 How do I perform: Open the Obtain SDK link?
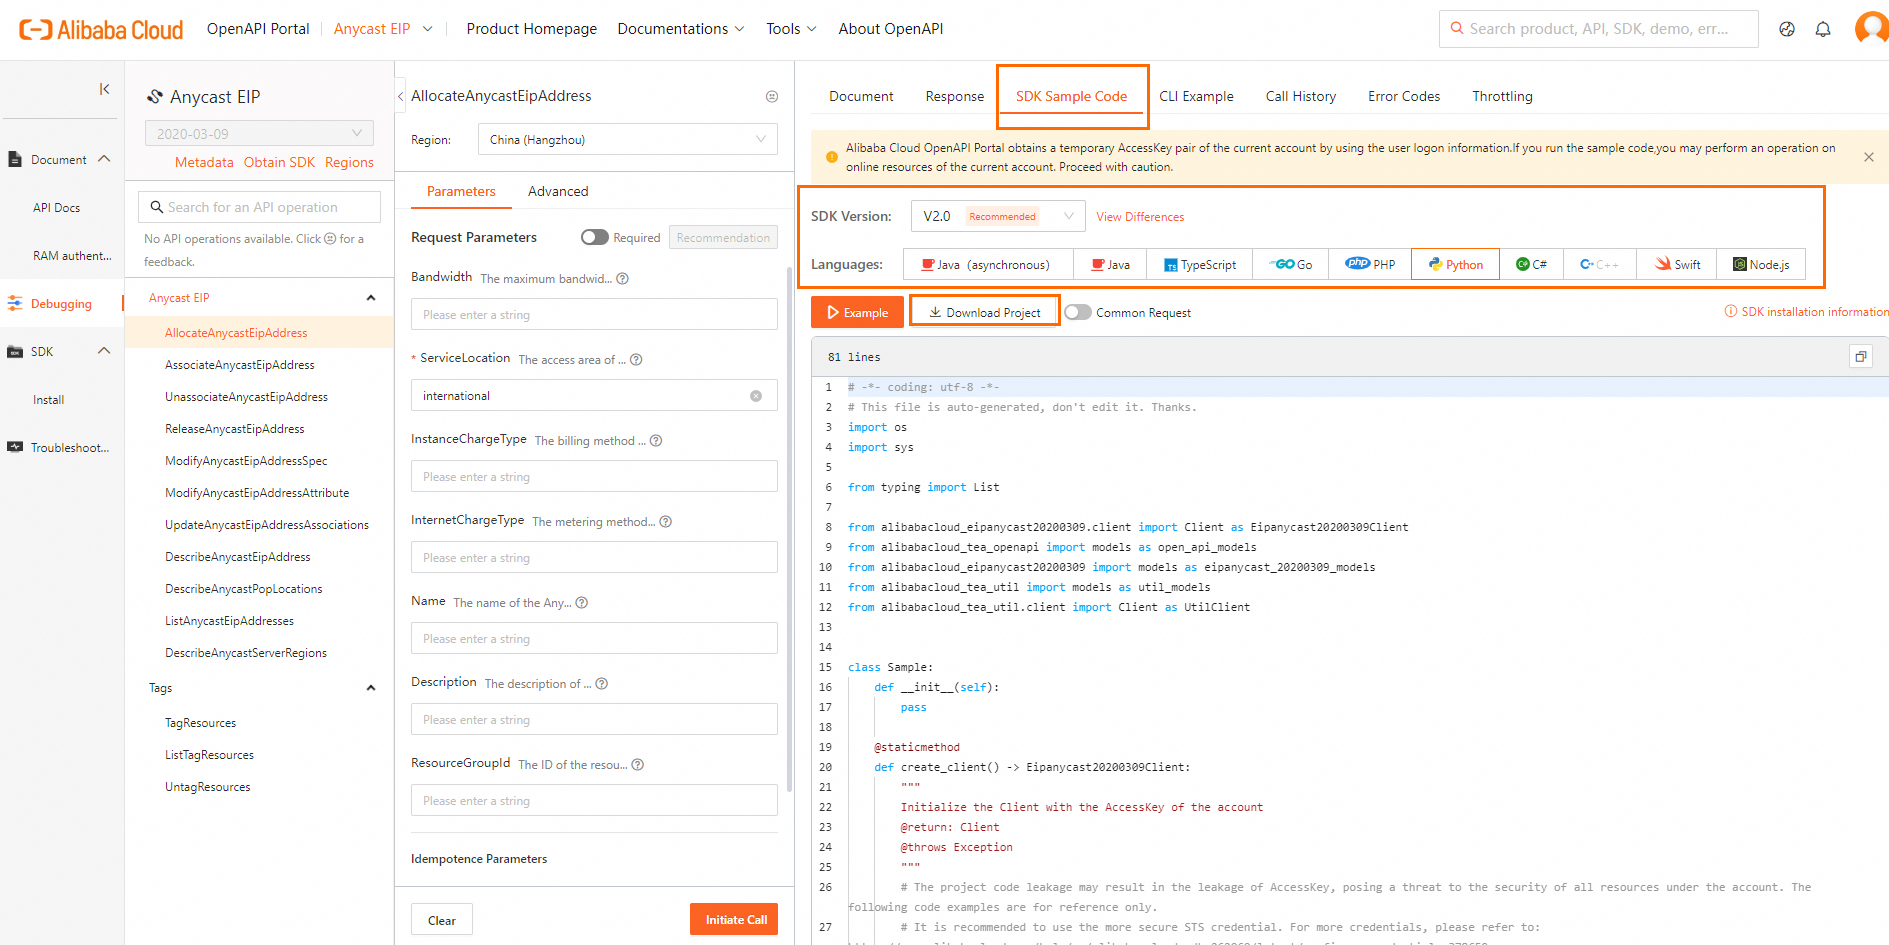(279, 163)
